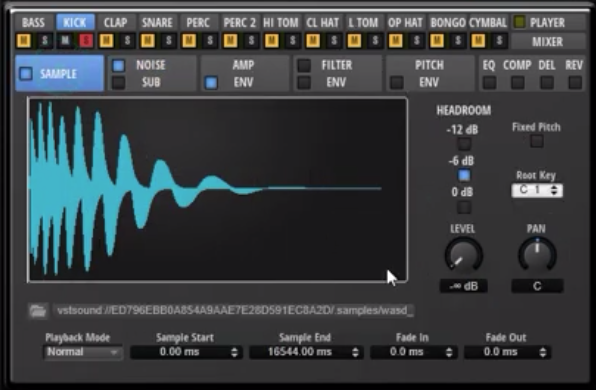Adjust the Sample End stepper arrows
This screenshot has height=390, width=596.
click(x=355, y=352)
